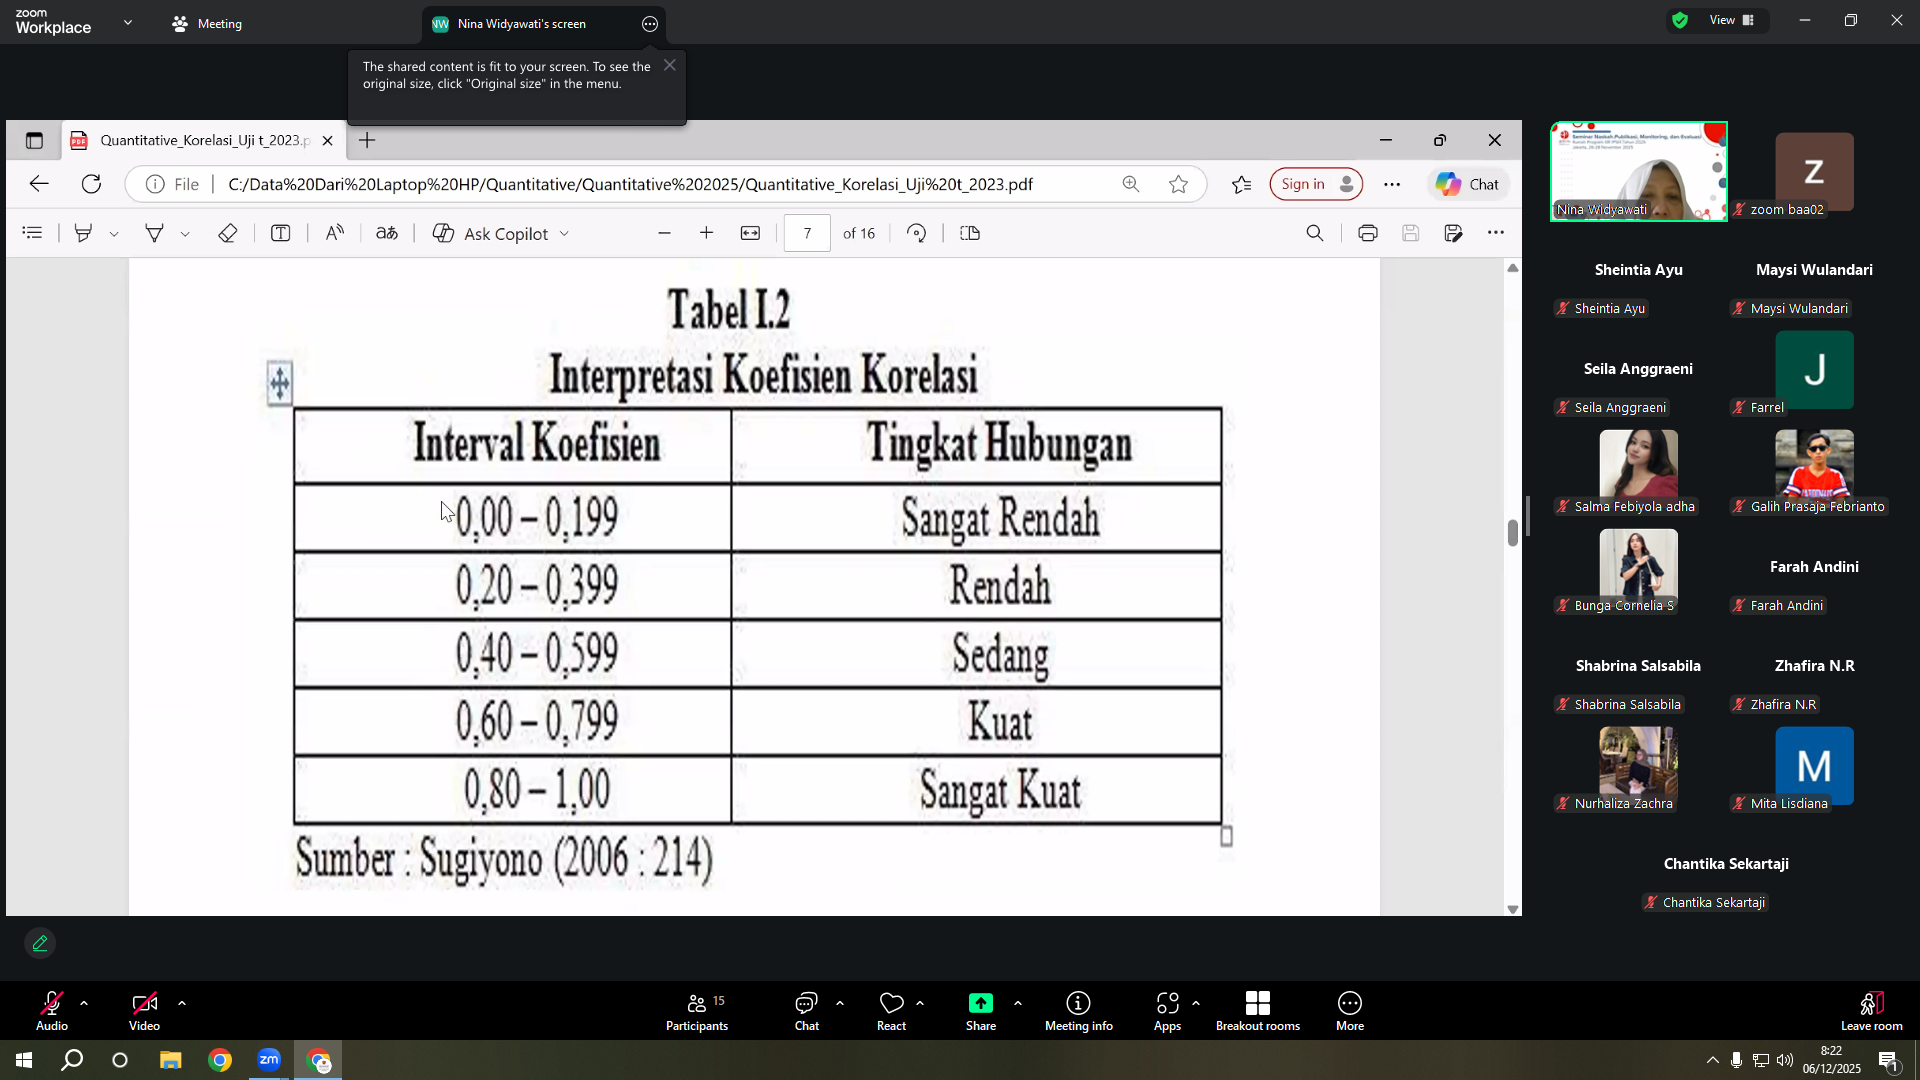Click the translate icon in PDF toolbar
This screenshot has height=1080, width=1920.
click(x=387, y=233)
